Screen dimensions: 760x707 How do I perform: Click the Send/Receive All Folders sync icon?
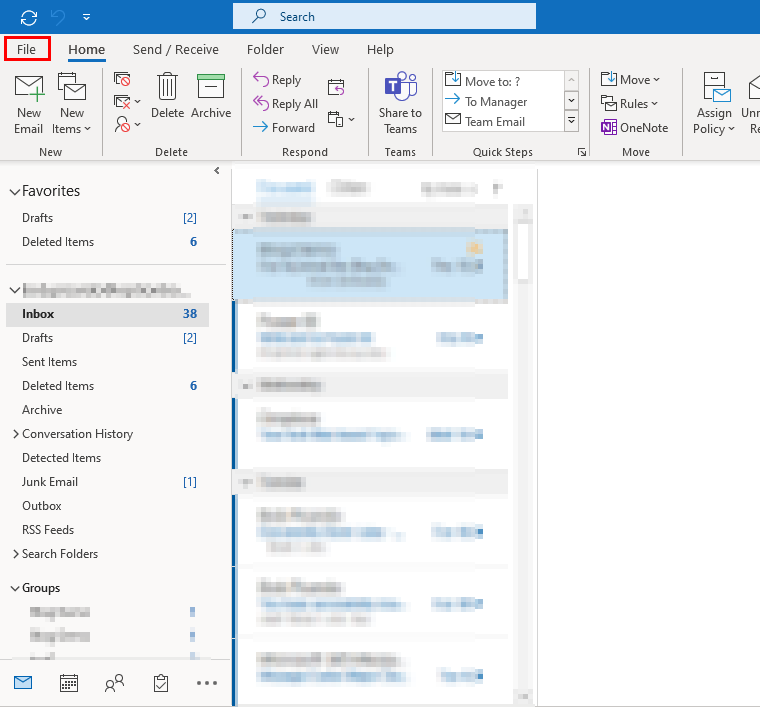(29, 18)
